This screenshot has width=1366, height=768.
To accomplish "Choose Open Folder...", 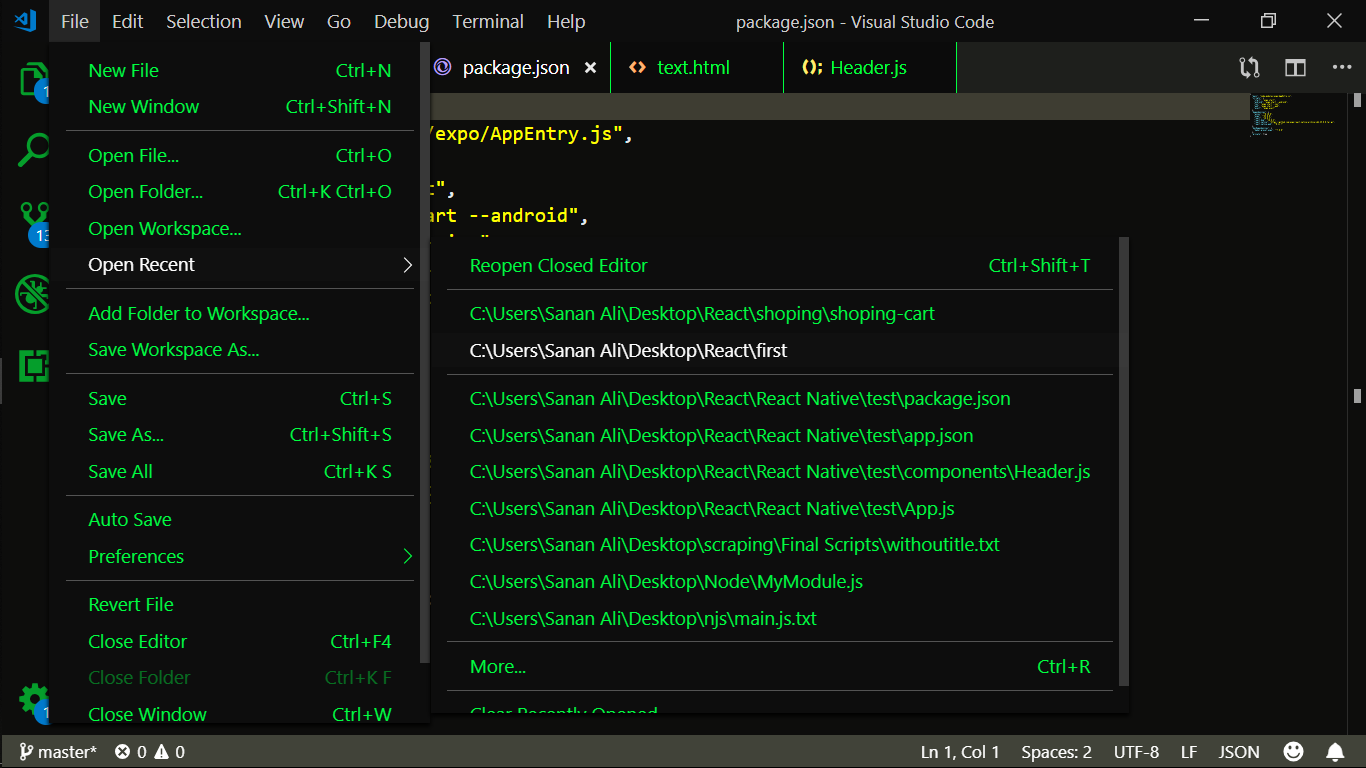I will [x=240, y=192].
